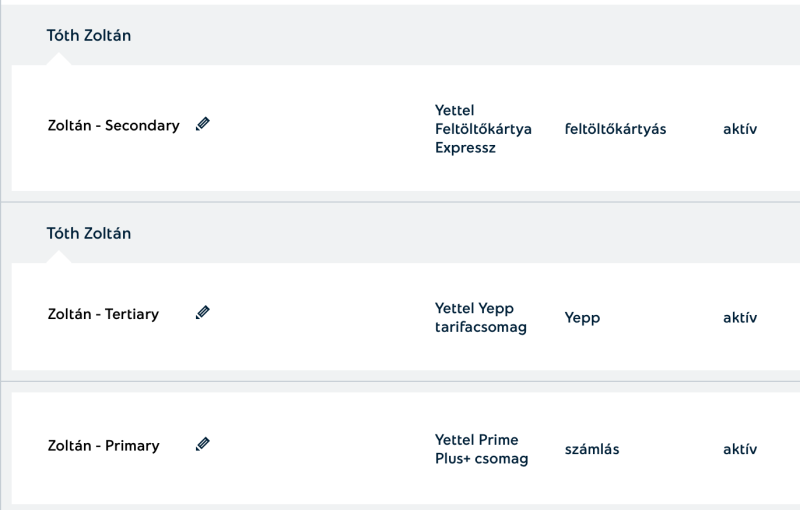800x510 pixels.
Task: Click aktív status in the Primary row
Action: (740, 449)
